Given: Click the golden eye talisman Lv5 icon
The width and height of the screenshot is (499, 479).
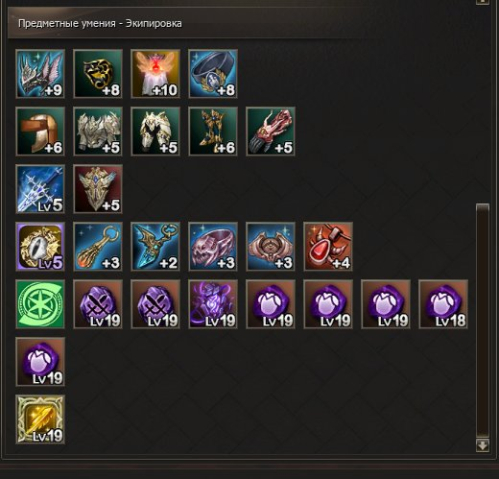Looking at the screenshot, I should 40,247.
